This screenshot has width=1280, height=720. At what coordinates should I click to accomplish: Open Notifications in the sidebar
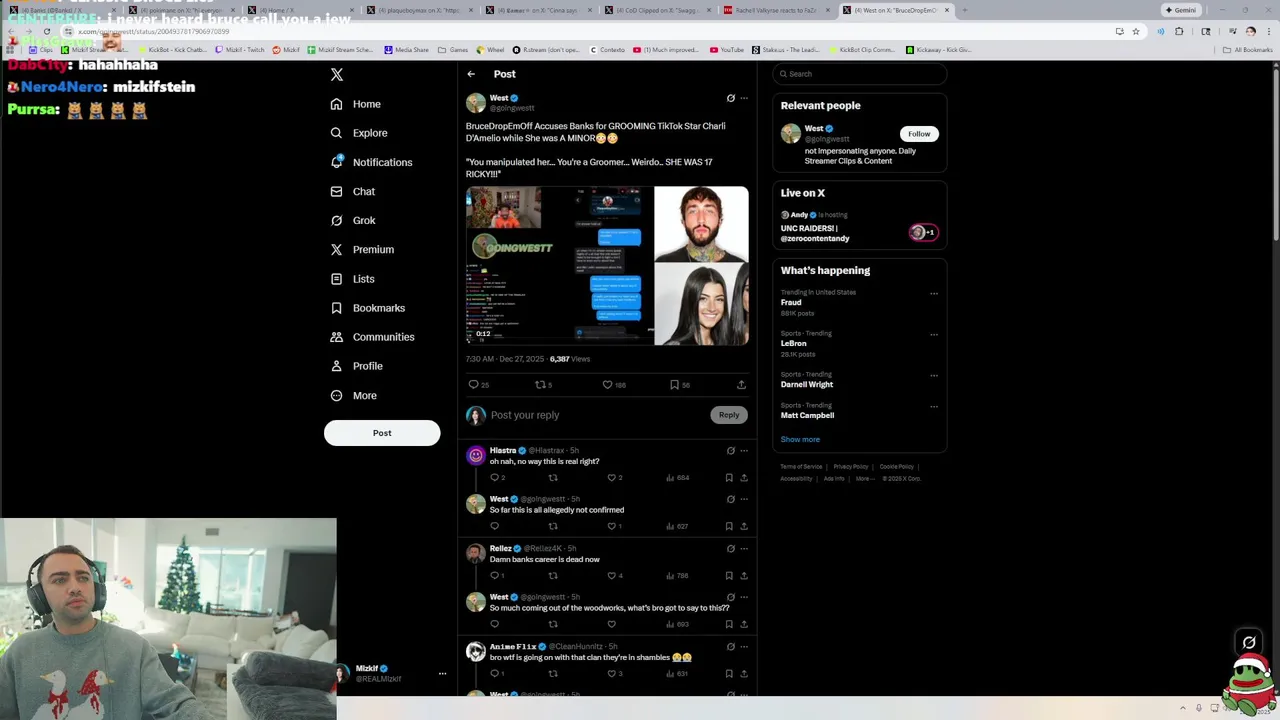pos(370,162)
